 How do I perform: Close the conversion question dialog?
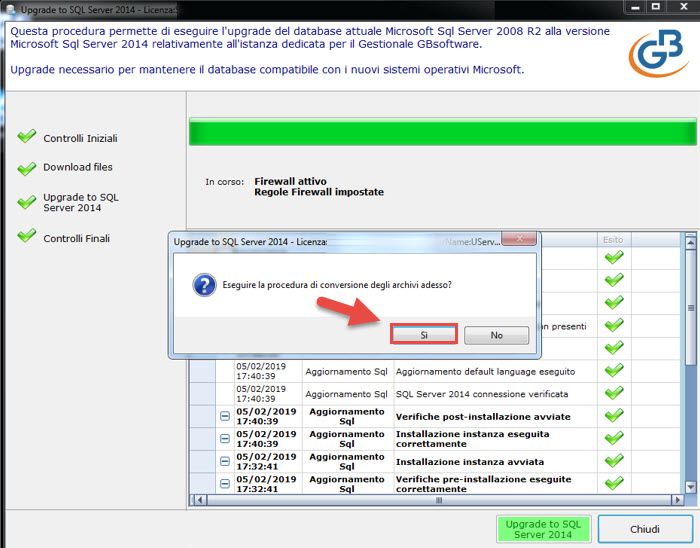[519, 238]
